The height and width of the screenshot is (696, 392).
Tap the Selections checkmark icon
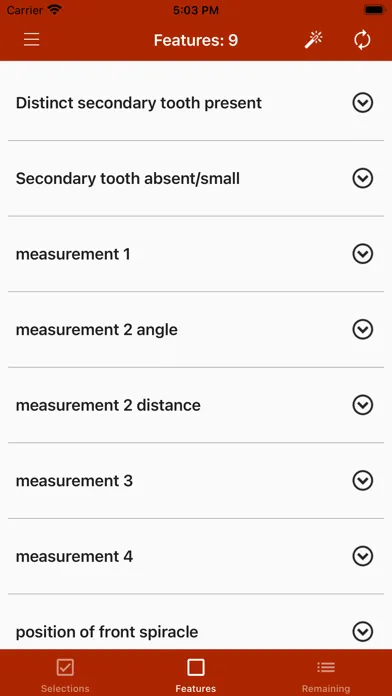65,667
